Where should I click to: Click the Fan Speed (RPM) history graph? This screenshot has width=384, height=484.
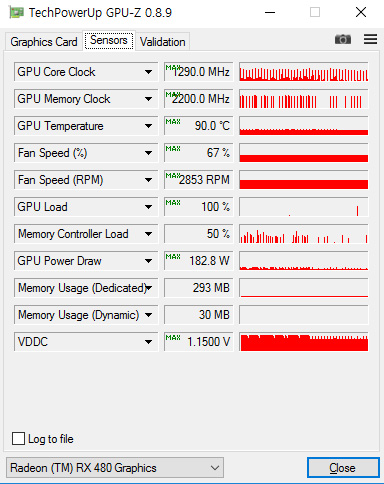click(x=304, y=180)
